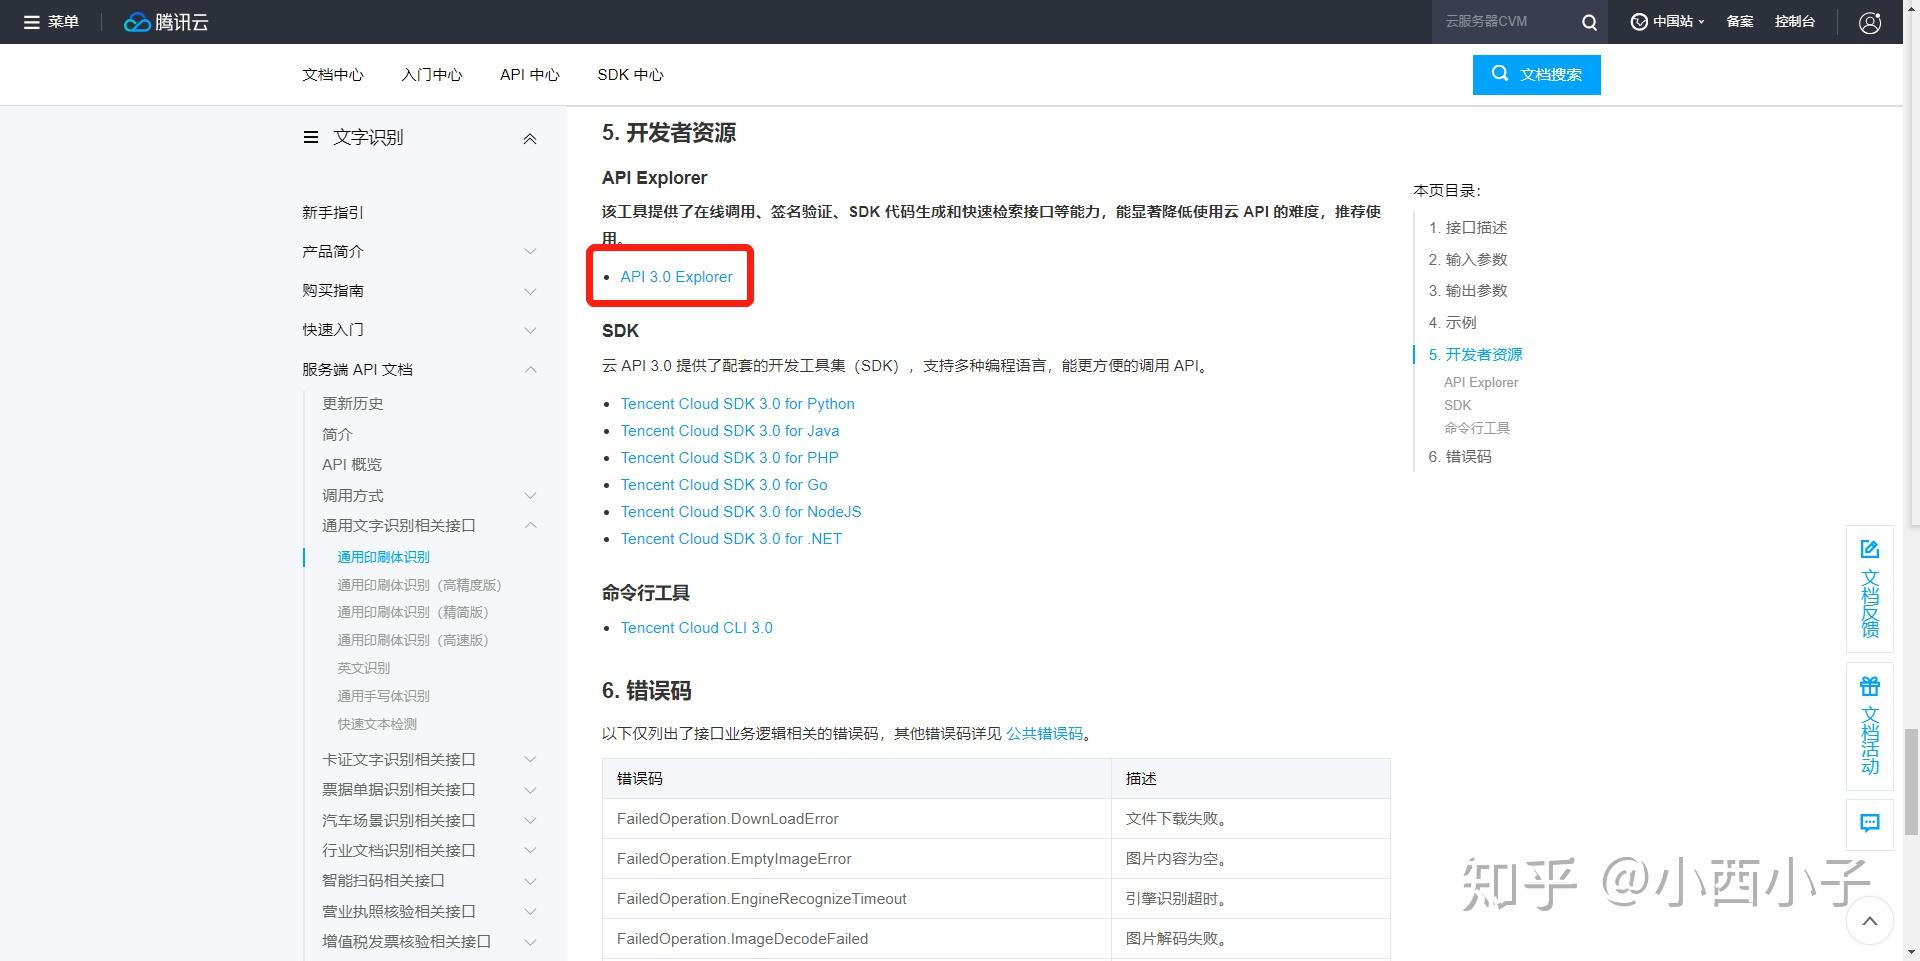This screenshot has width=1920, height=961.
Task: Expand 行业文档识别相关接口 group
Action: [x=530, y=851]
